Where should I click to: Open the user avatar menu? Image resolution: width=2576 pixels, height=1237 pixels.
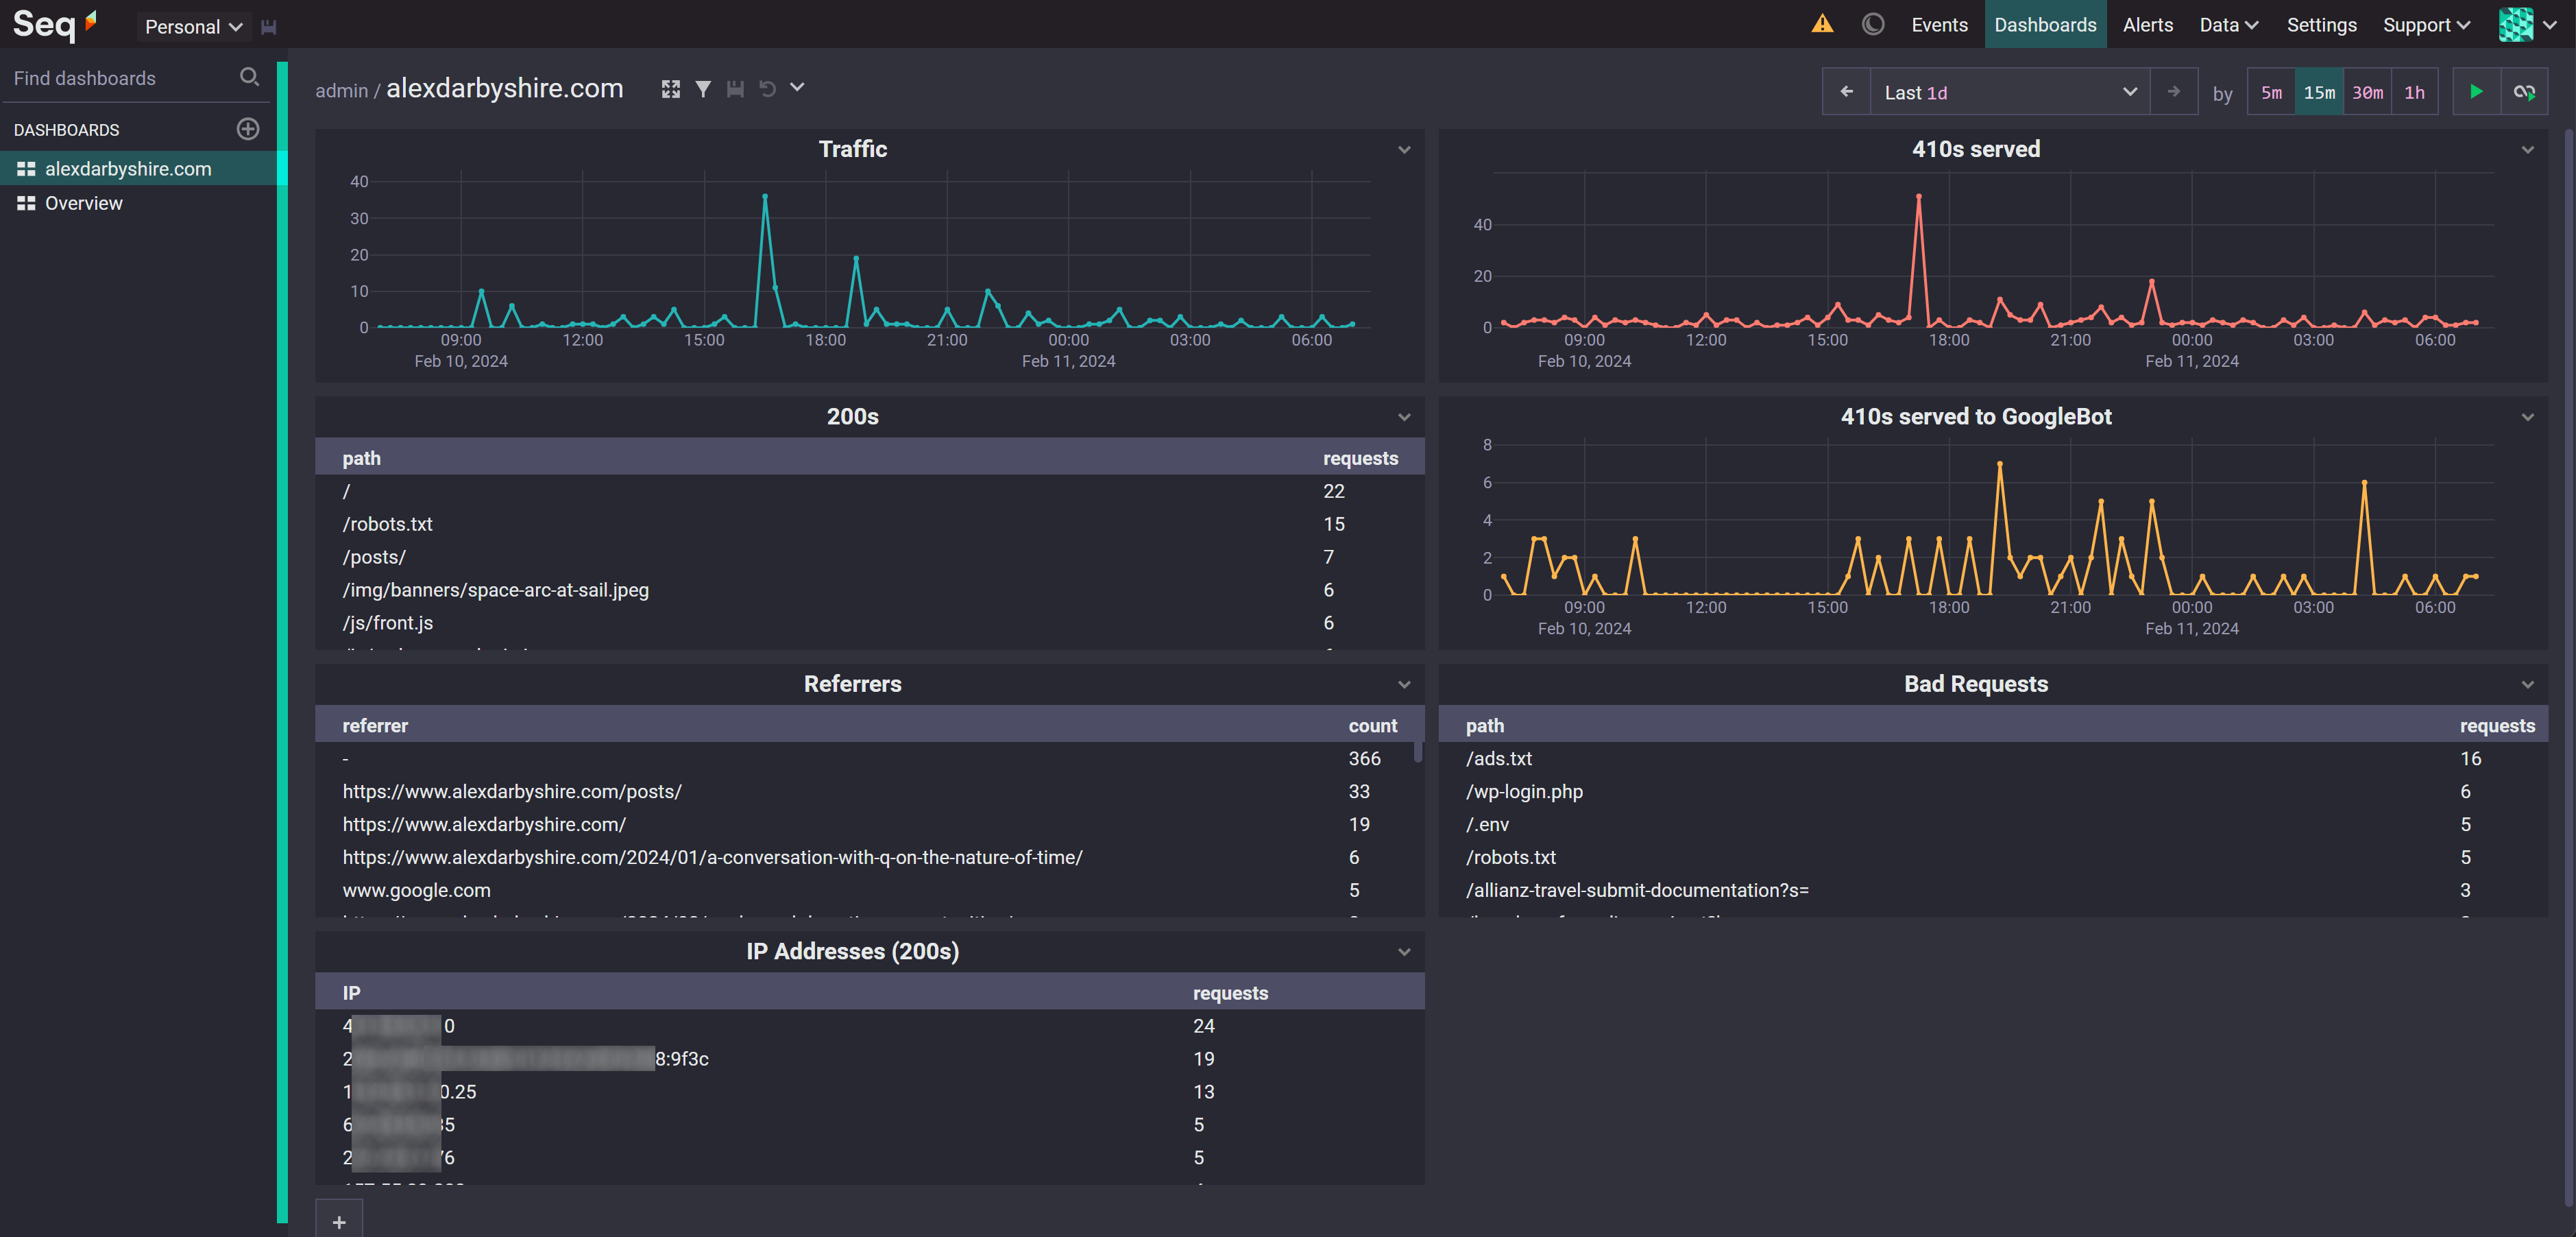point(2528,25)
